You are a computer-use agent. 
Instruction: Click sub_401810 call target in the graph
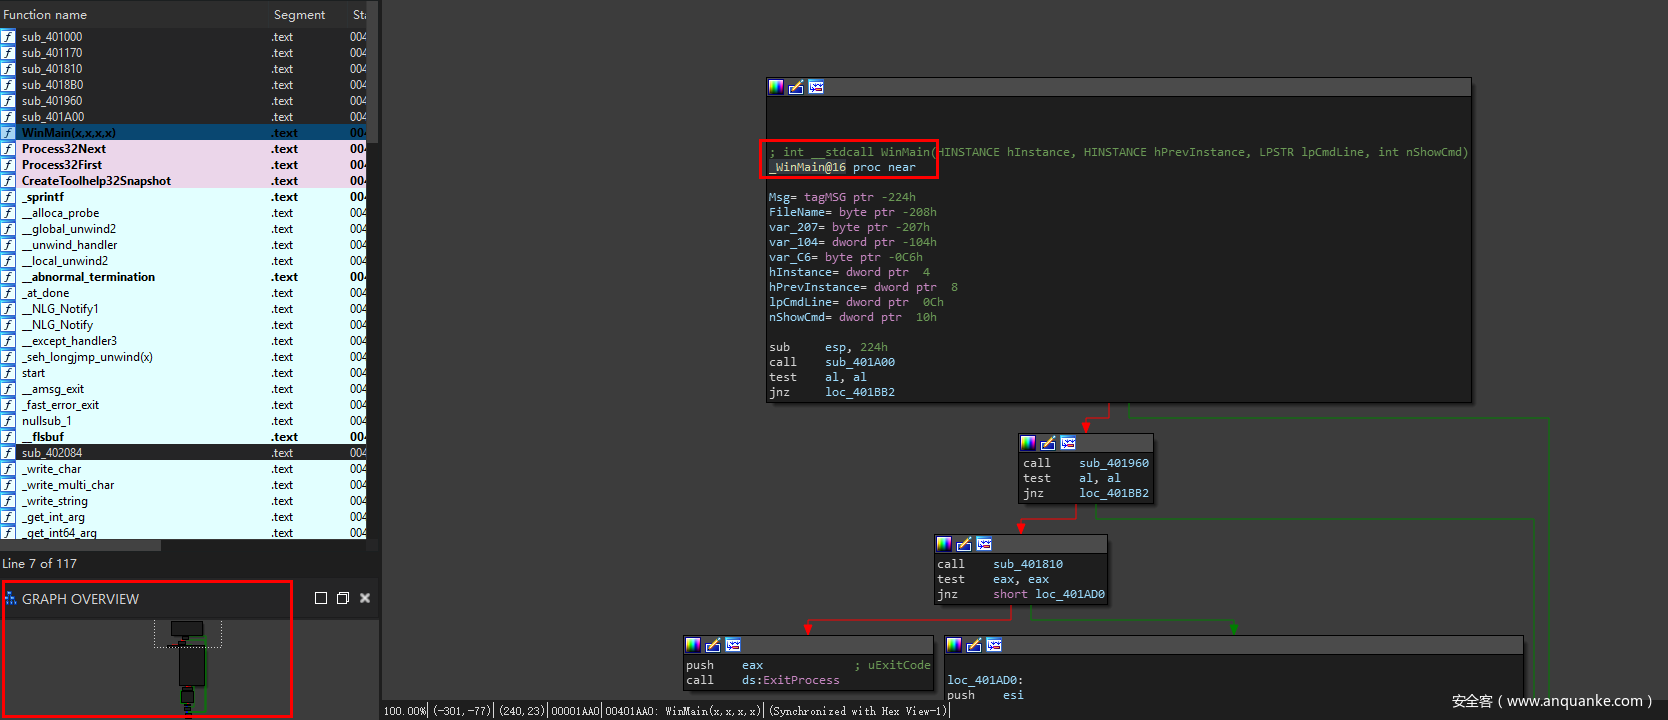pyautogui.click(x=1027, y=564)
